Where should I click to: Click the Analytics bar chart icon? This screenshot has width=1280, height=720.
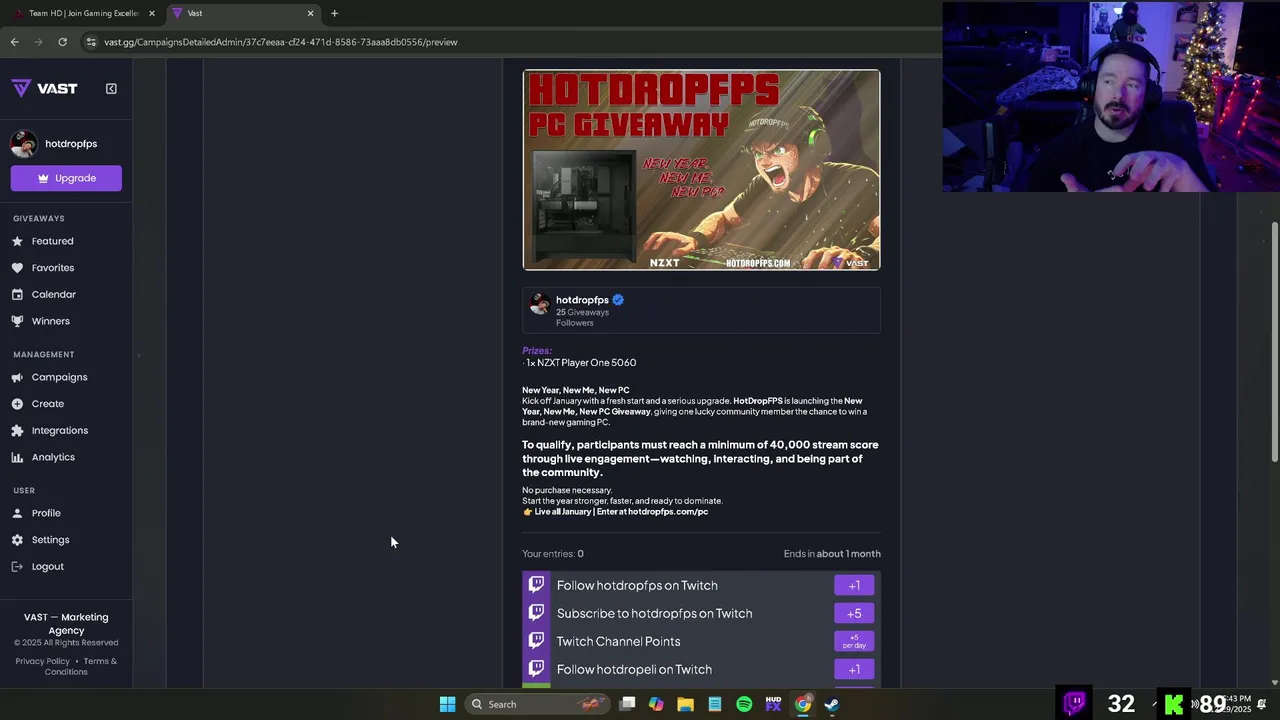(17, 457)
